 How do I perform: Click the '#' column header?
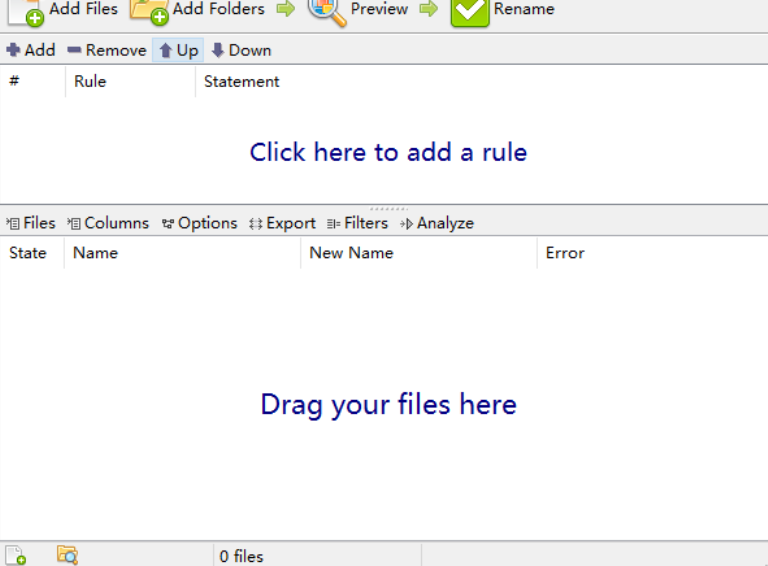[32, 81]
